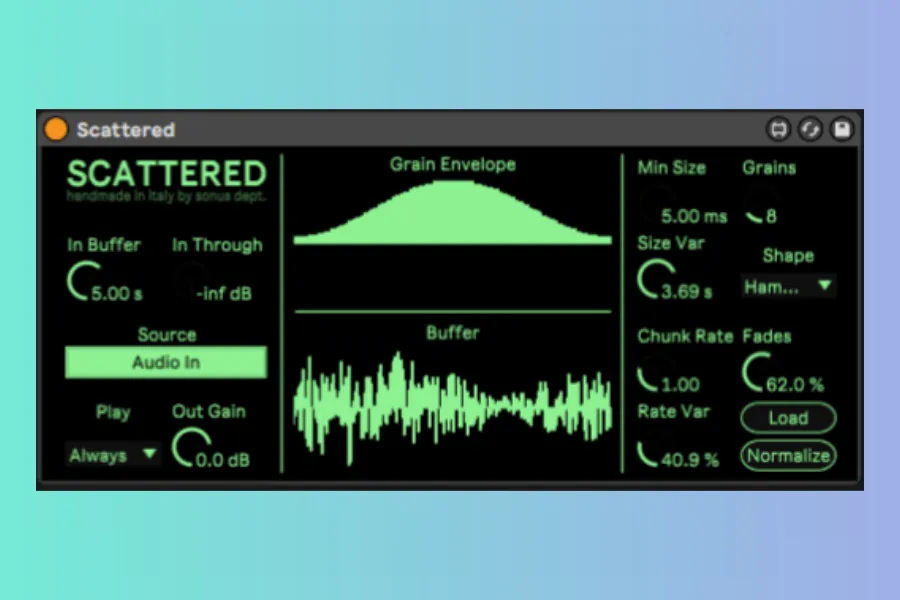This screenshot has height=600, width=900.
Task: Expand the Shape dropdown menu
Action: [x=788, y=286]
